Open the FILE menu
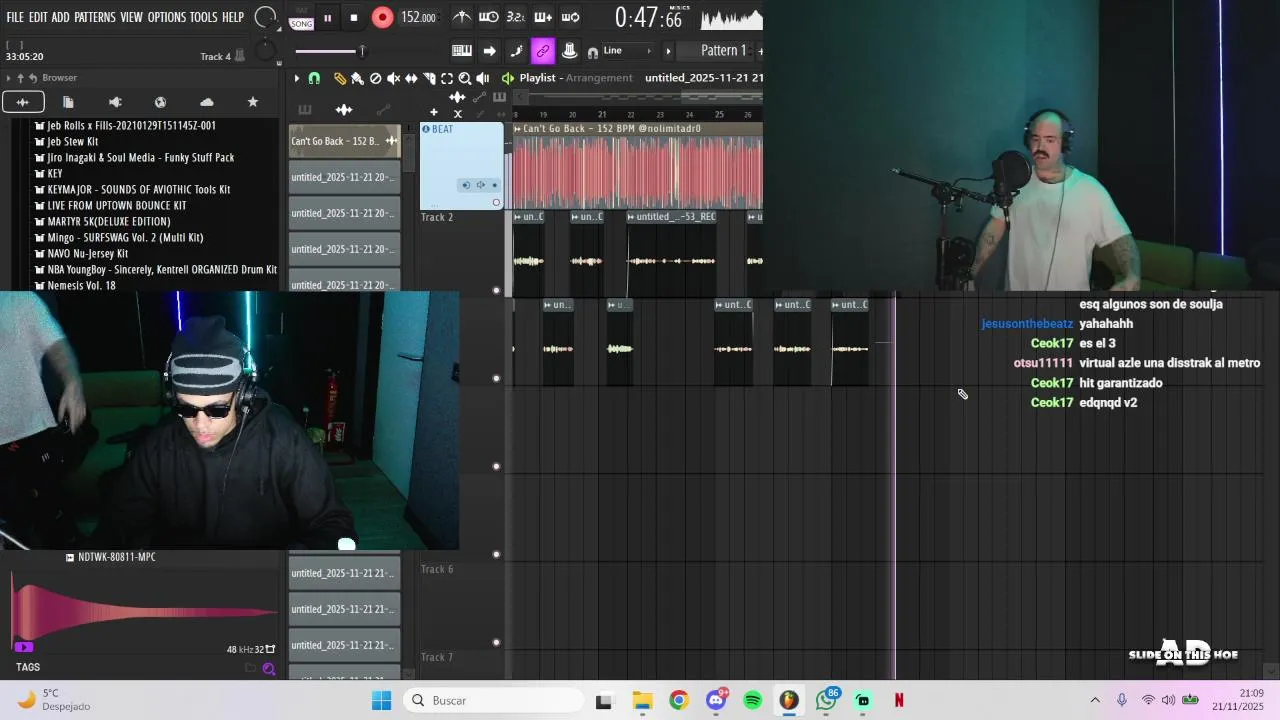Image resolution: width=1280 pixels, height=720 pixels. (15, 17)
